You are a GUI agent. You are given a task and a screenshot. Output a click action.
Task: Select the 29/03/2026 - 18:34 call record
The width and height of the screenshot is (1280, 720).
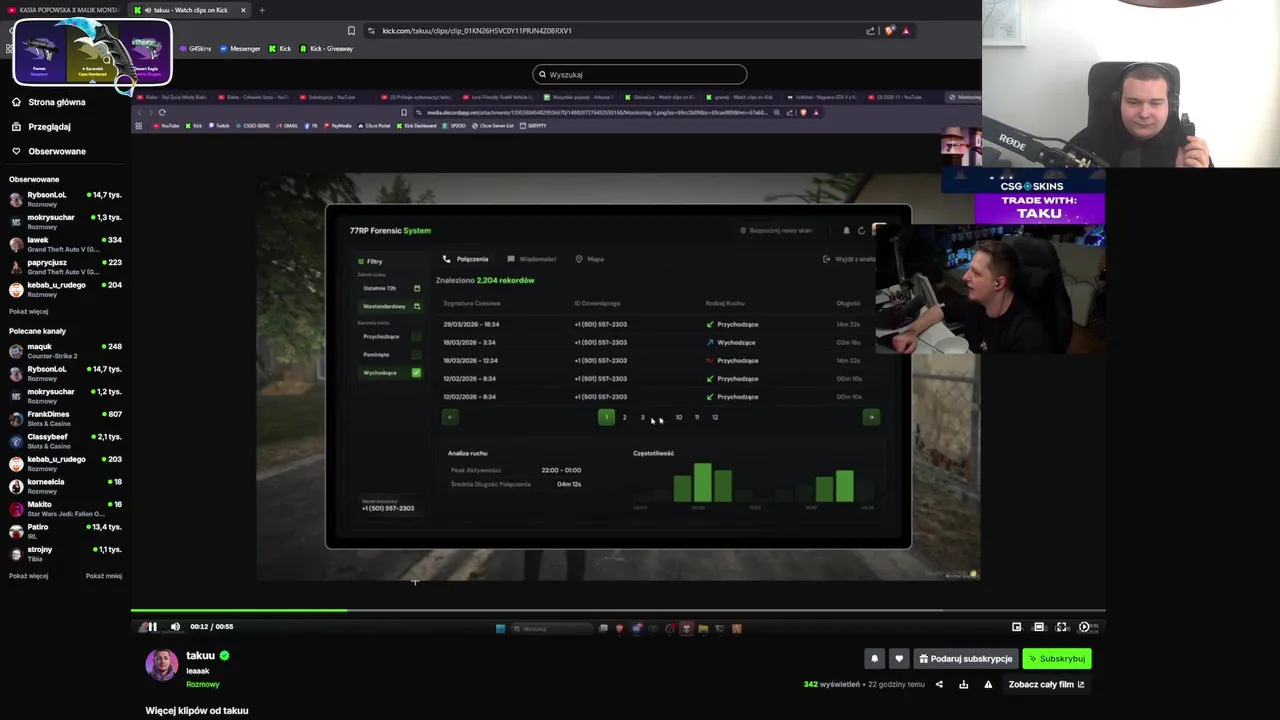tap(660, 324)
